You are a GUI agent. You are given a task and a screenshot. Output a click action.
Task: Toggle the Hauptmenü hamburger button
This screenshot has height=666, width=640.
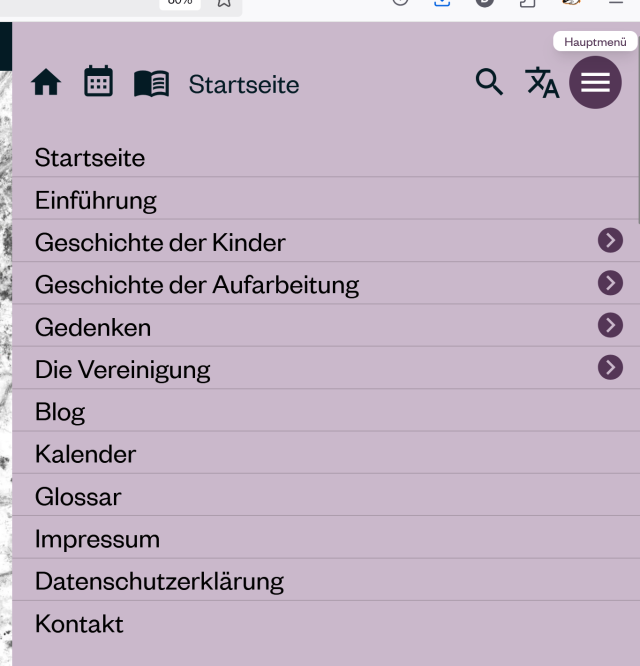click(595, 82)
